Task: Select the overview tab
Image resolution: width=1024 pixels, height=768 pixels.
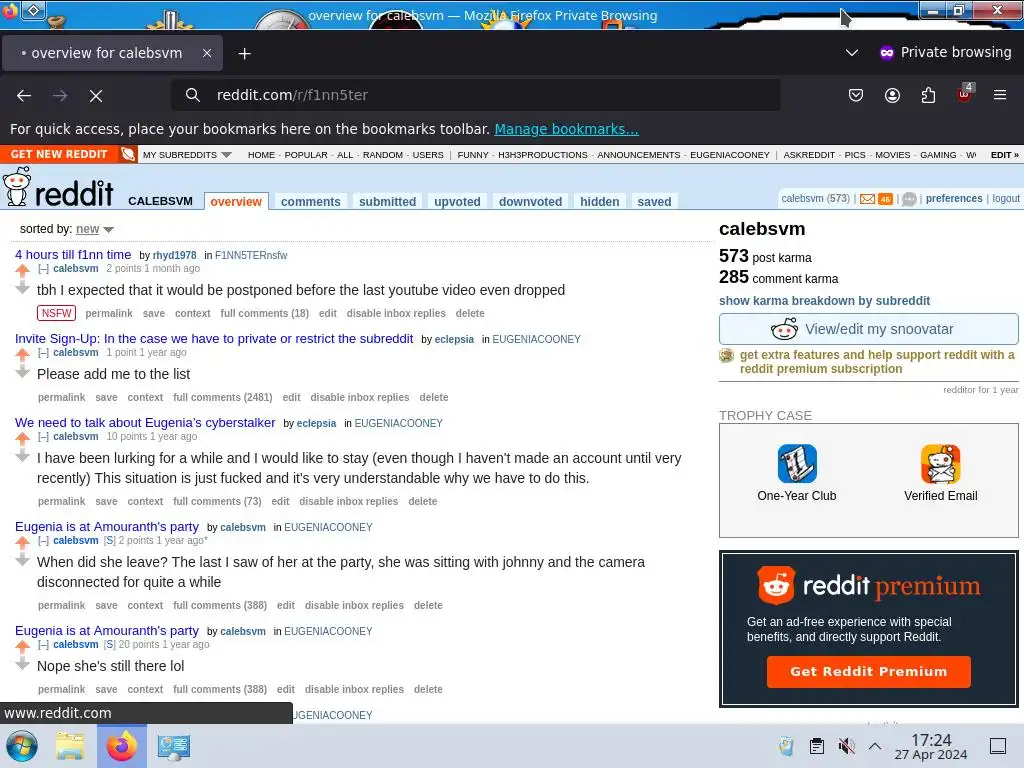Action: 236,202
